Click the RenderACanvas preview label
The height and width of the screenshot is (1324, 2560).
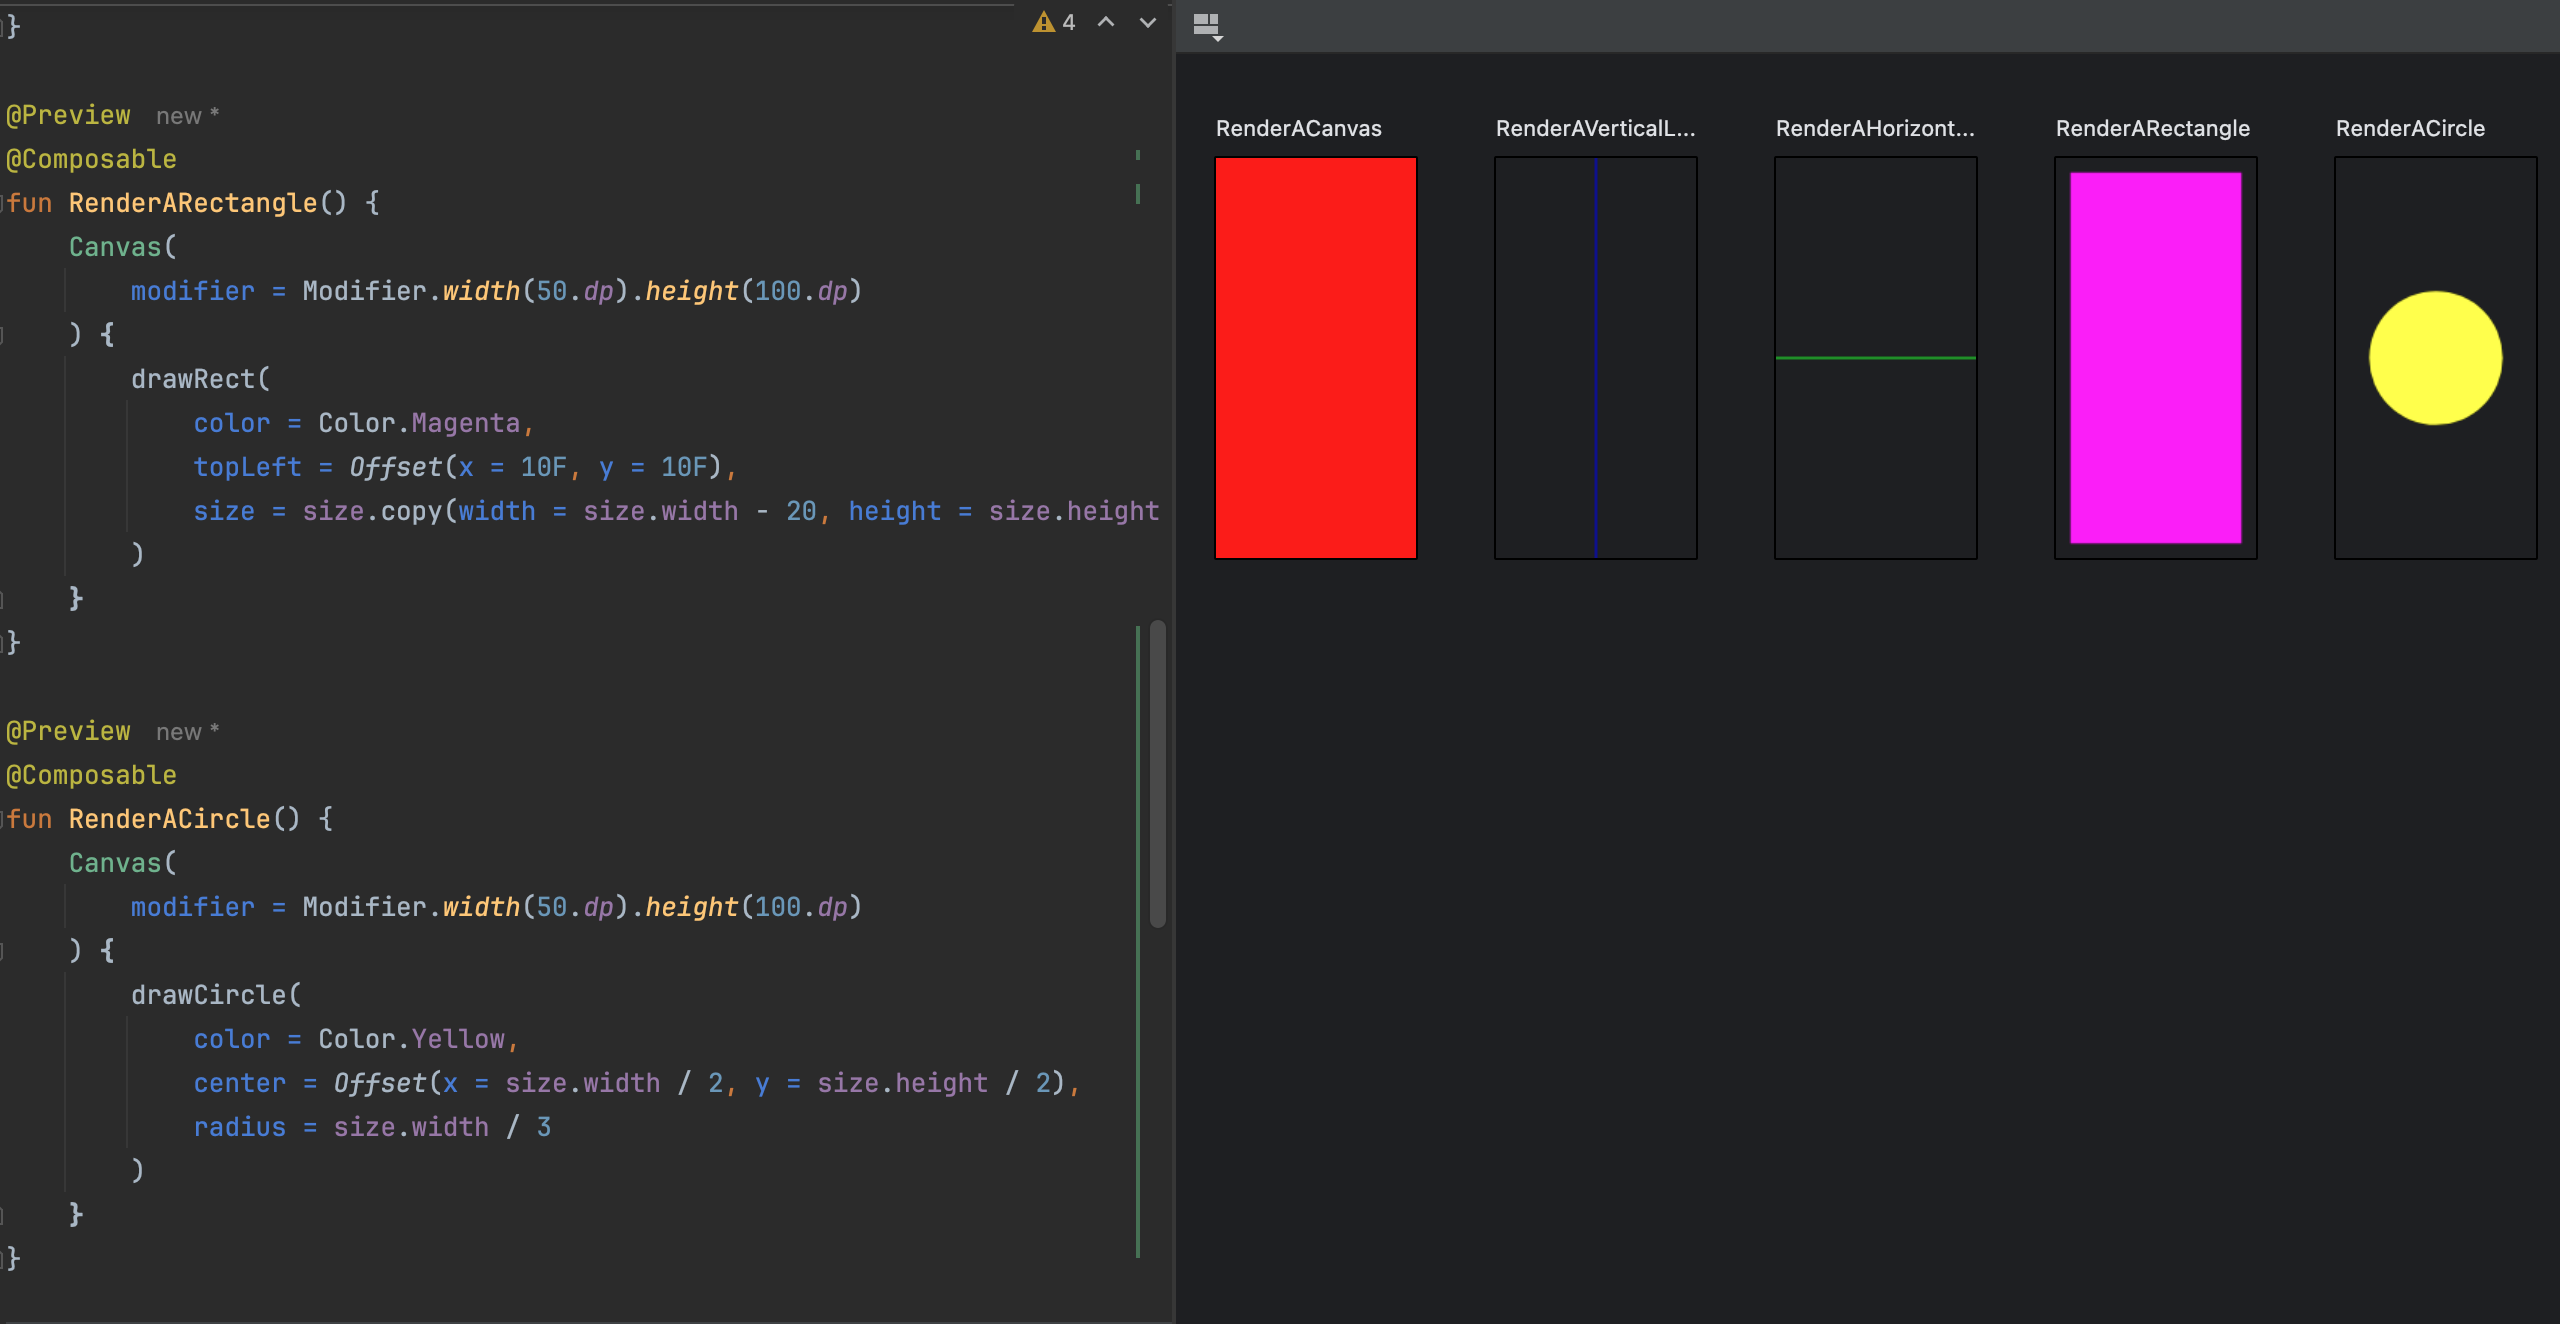pos(1299,129)
